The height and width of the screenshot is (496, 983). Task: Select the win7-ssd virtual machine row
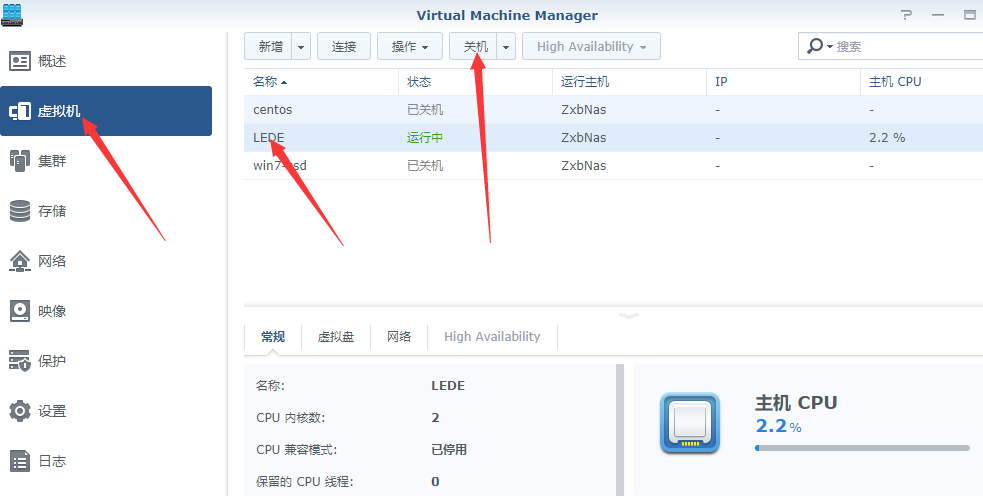click(613, 166)
